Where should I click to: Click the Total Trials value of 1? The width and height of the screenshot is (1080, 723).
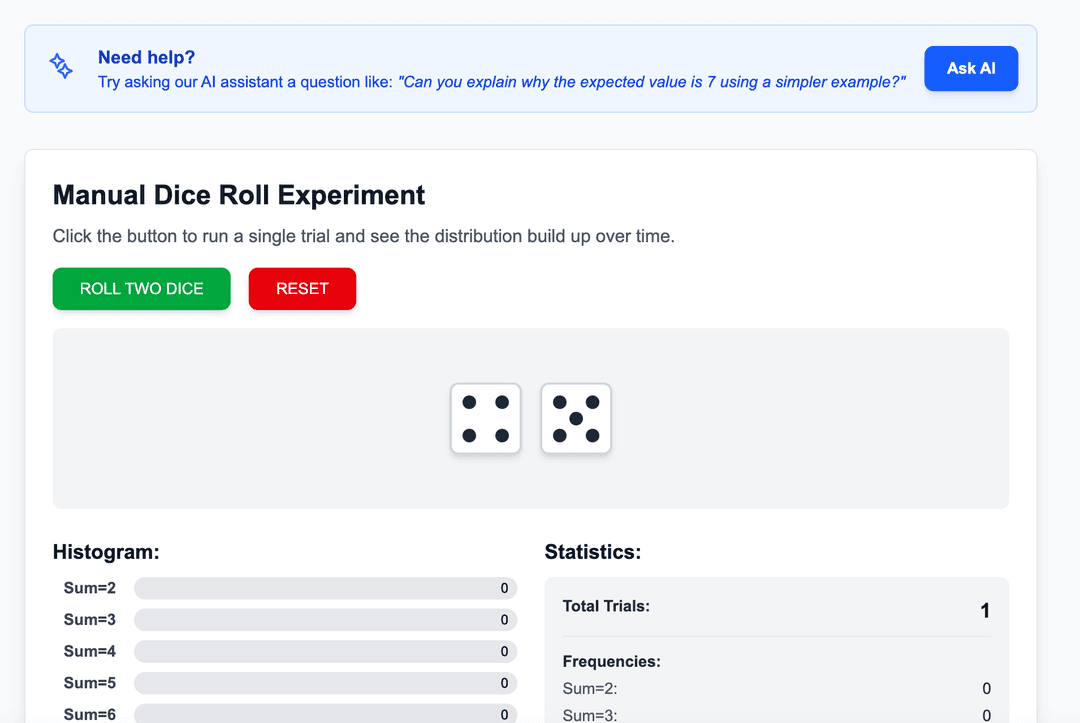point(984,611)
